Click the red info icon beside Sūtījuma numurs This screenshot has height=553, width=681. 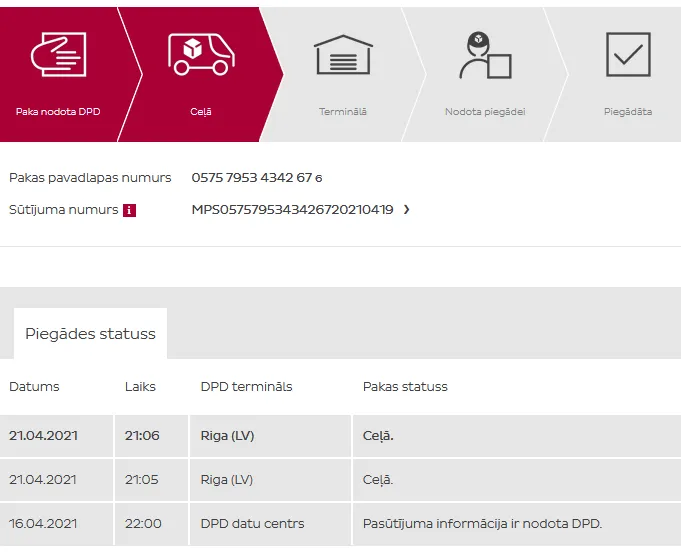129,210
